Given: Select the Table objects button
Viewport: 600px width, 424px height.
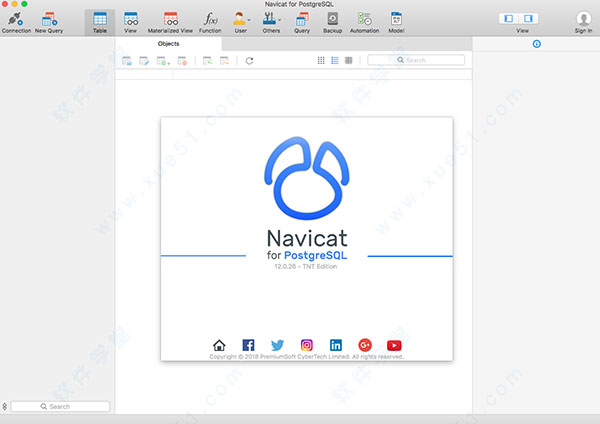Looking at the screenshot, I should click(x=100, y=23).
